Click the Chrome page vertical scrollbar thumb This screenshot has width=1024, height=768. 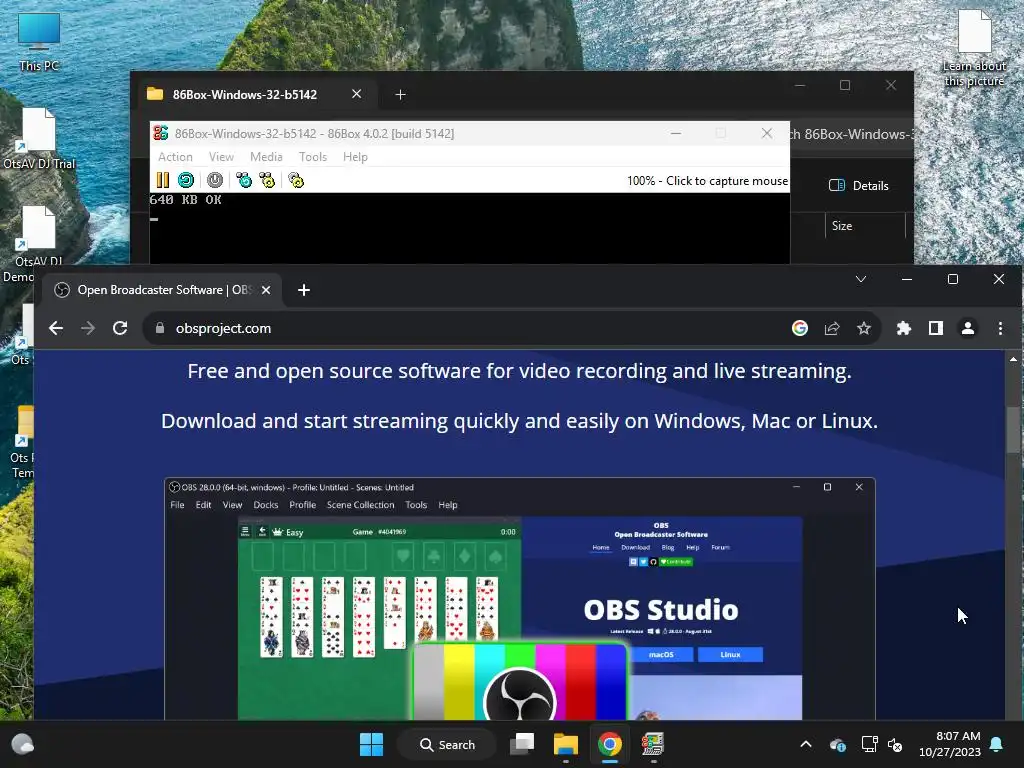tap(1014, 429)
